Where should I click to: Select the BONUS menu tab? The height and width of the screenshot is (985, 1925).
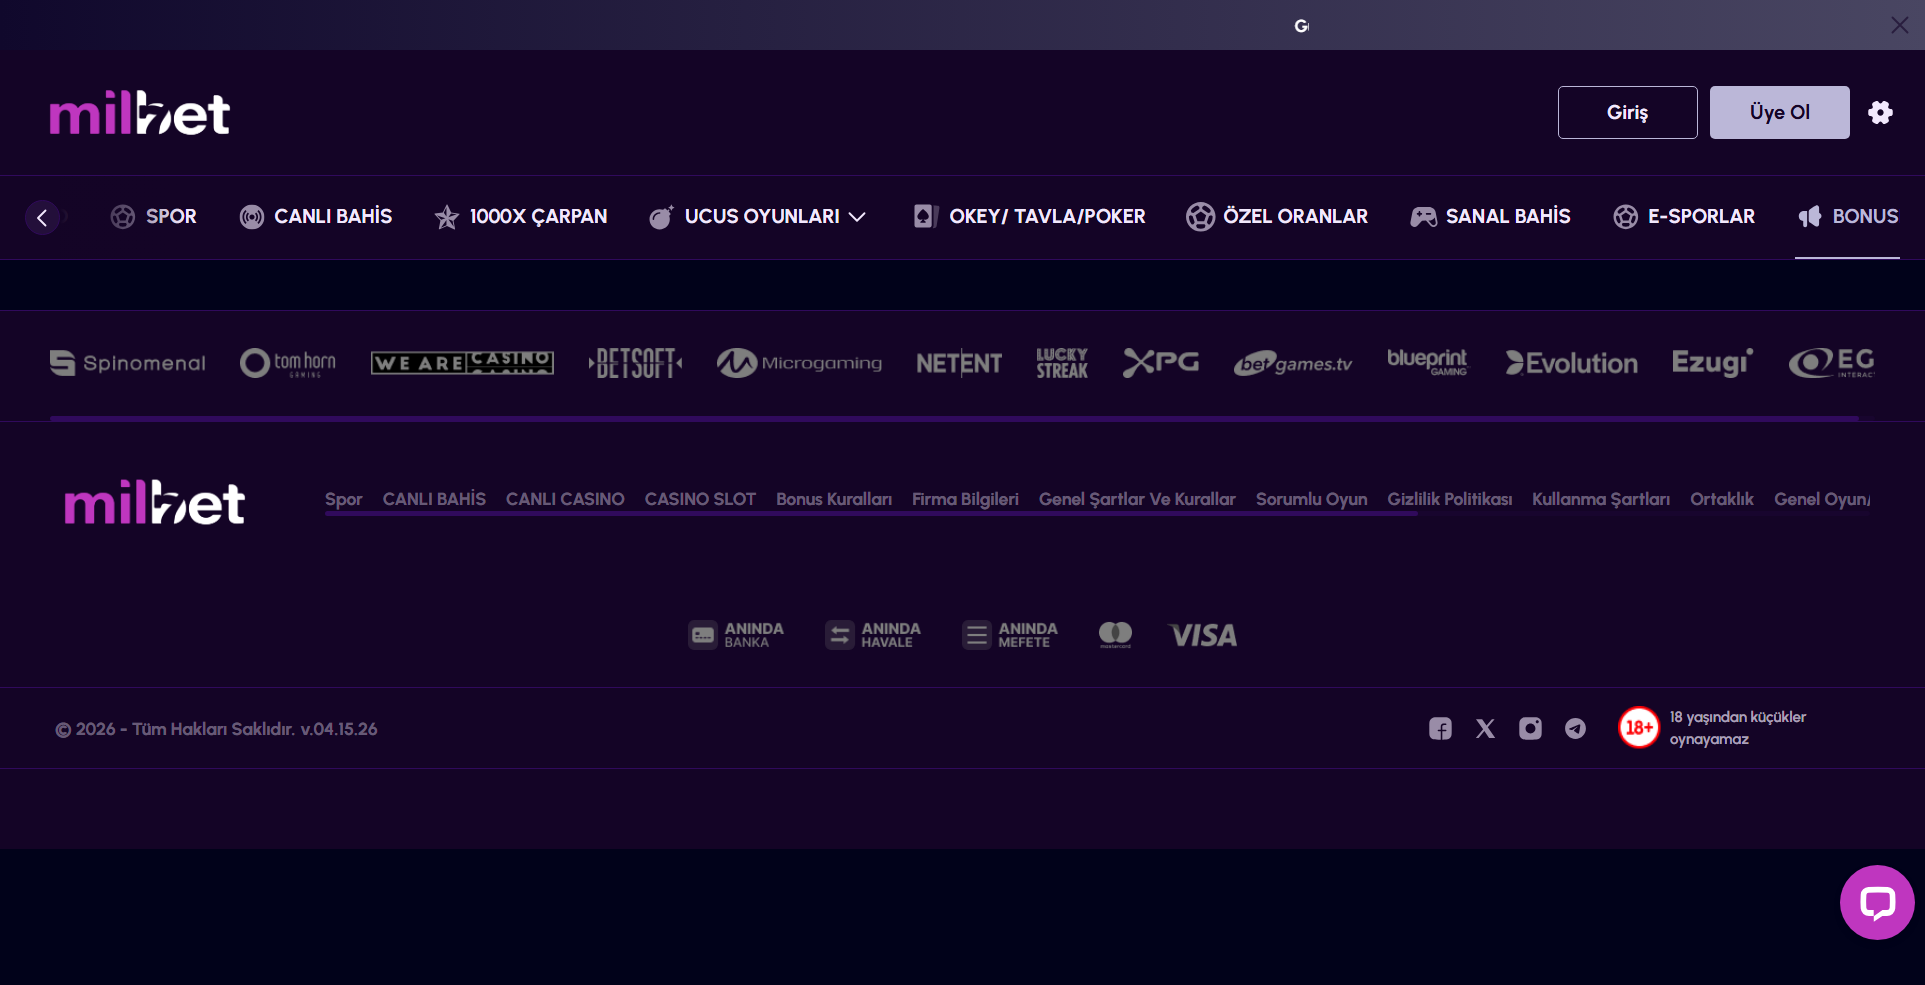point(1848,217)
